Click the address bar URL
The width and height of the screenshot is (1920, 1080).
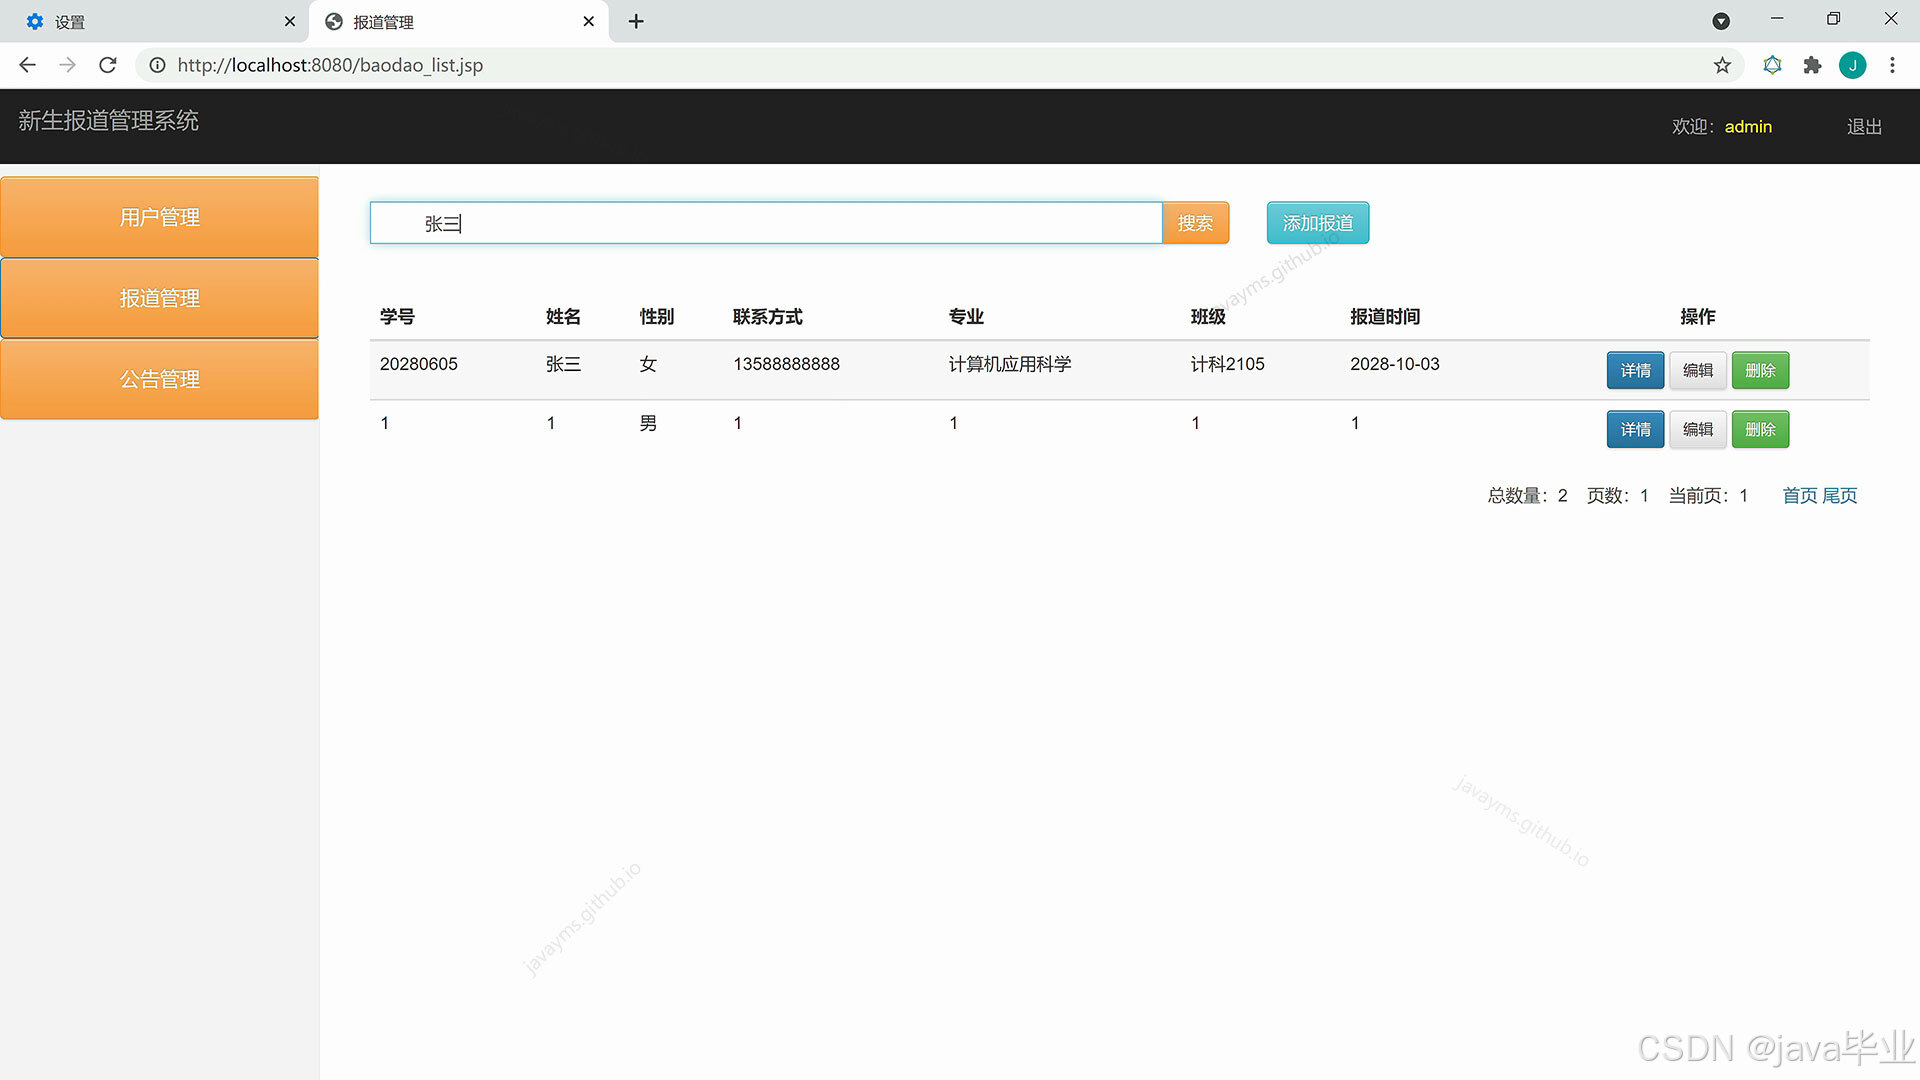pyautogui.click(x=330, y=65)
